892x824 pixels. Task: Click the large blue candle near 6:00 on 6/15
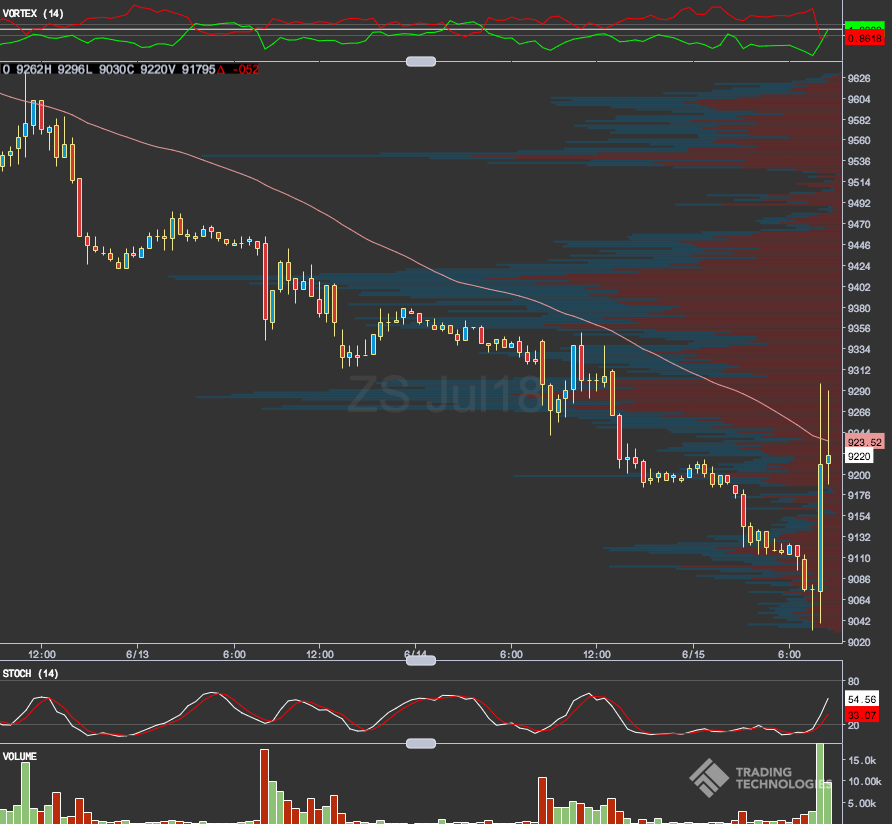[x=820, y=528]
